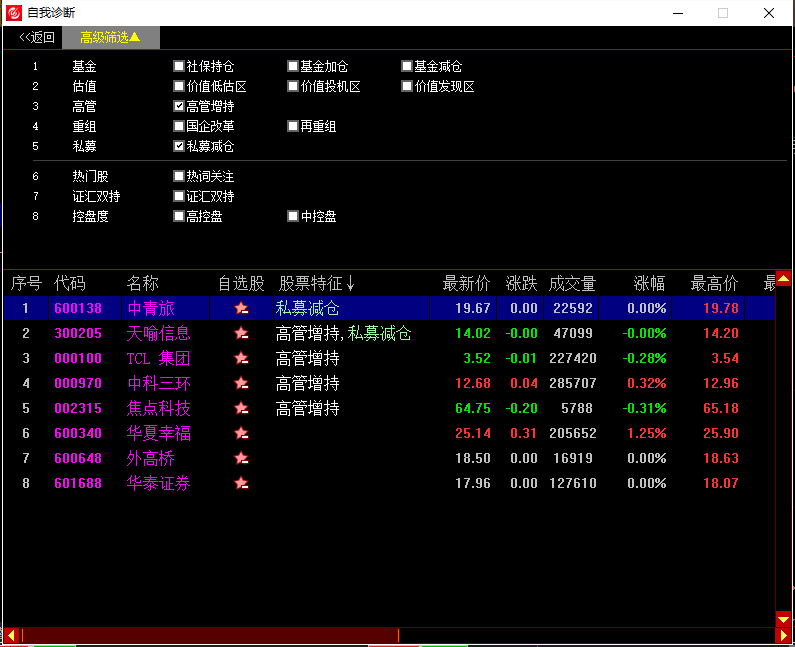
Task: Enable the 社保持仓 checkbox
Action: 179,66
